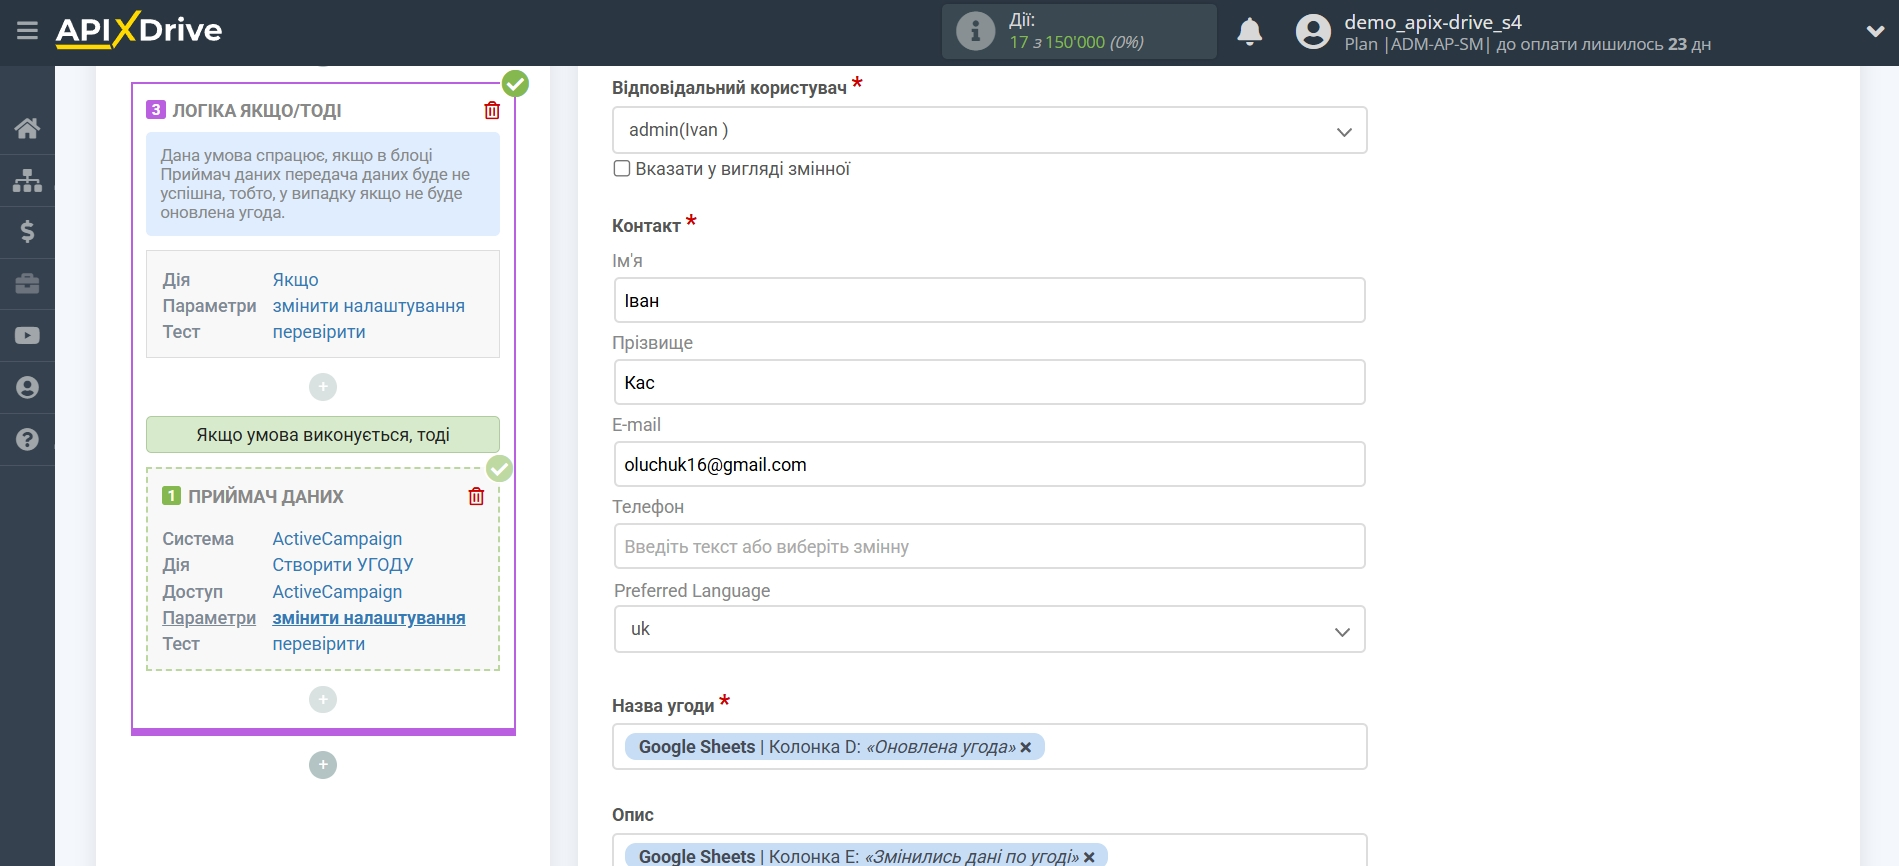Viewport: 1899px width, 866px height.
Task: Open the notifications bell
Action: (x=1249, y=32)
